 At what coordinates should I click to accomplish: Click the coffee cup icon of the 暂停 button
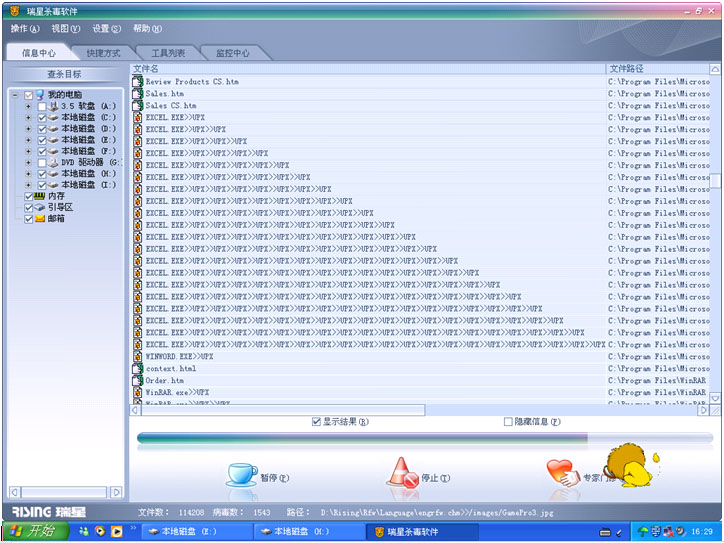click(241, 475)
